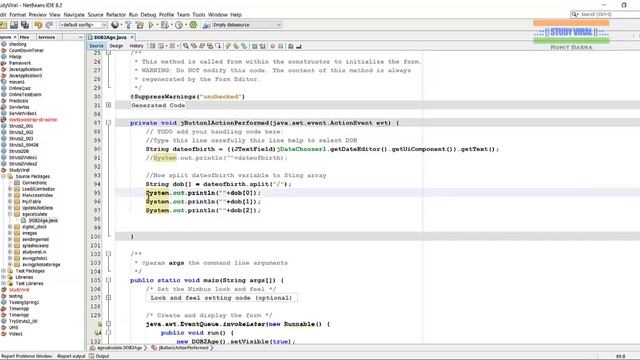Screen dimensions: 640x360
Task: Expand the Generated Code fold on line 31
Action: (109, 105)
